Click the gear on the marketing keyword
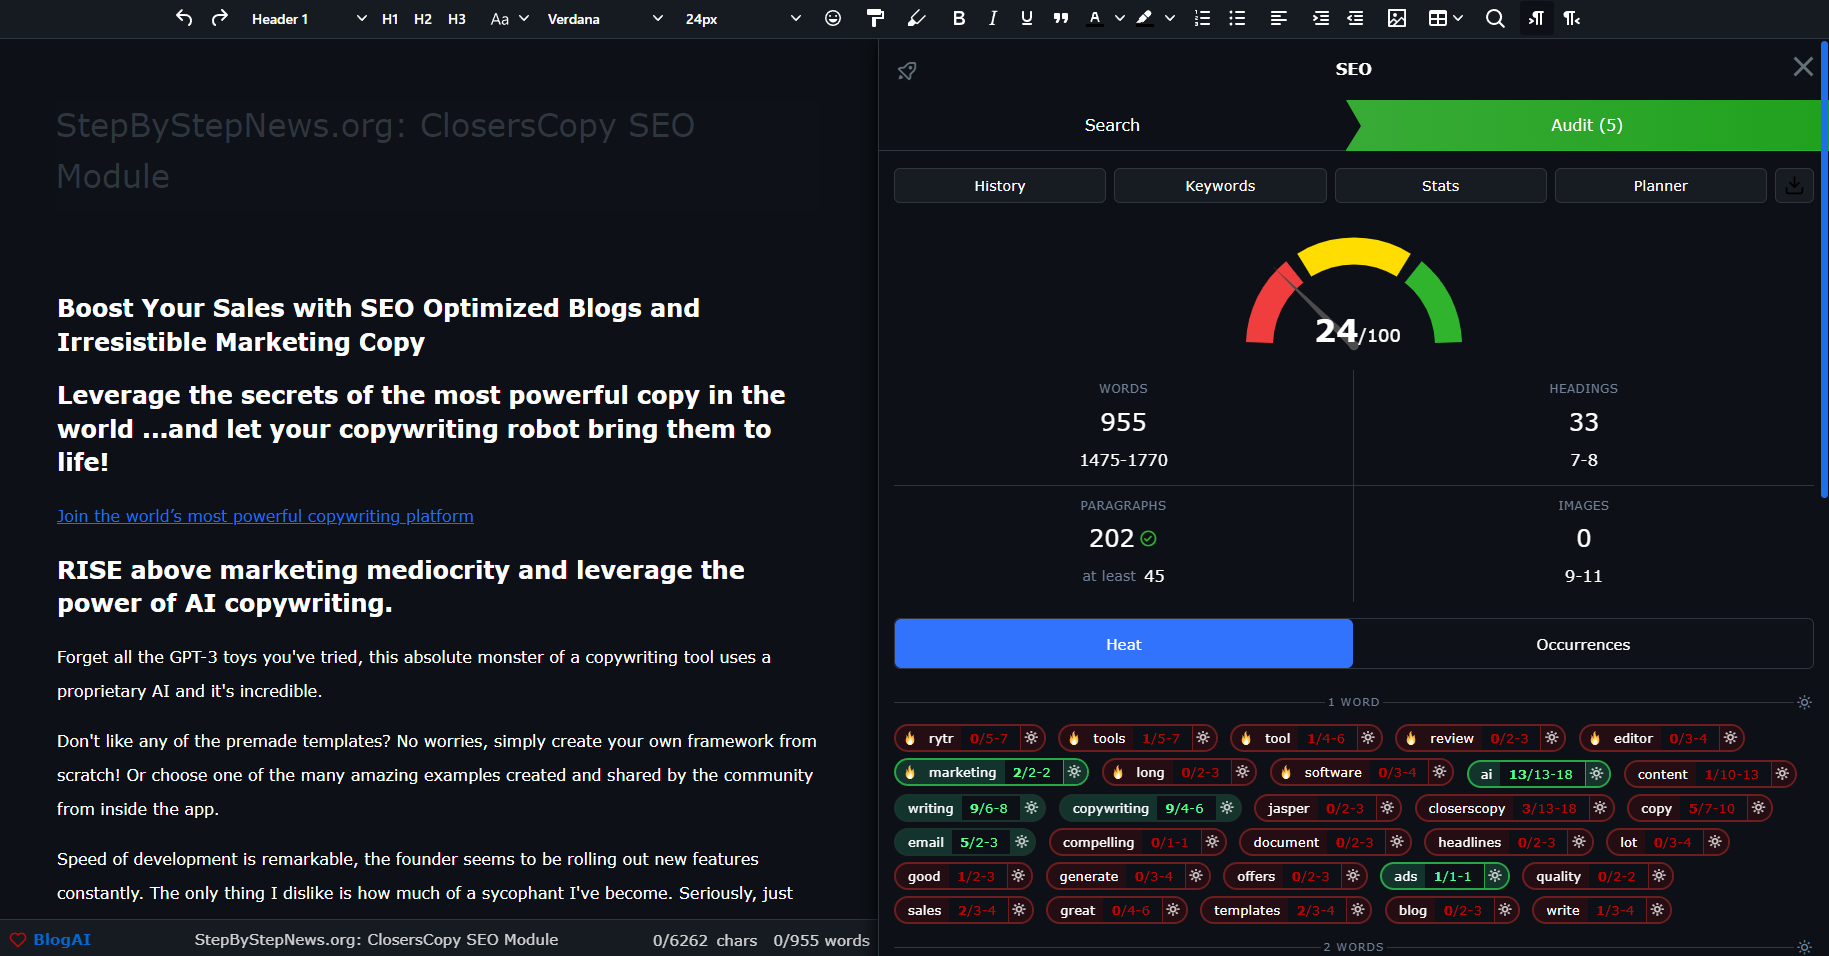This screenshot has height=956, width=1829. pos(1074,772)
